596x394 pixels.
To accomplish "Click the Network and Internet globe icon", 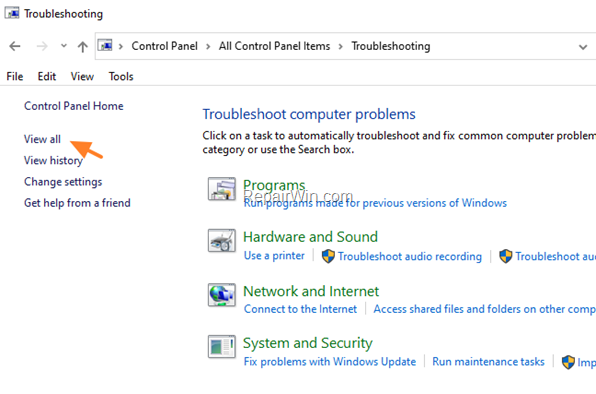I will click(222, 295).
